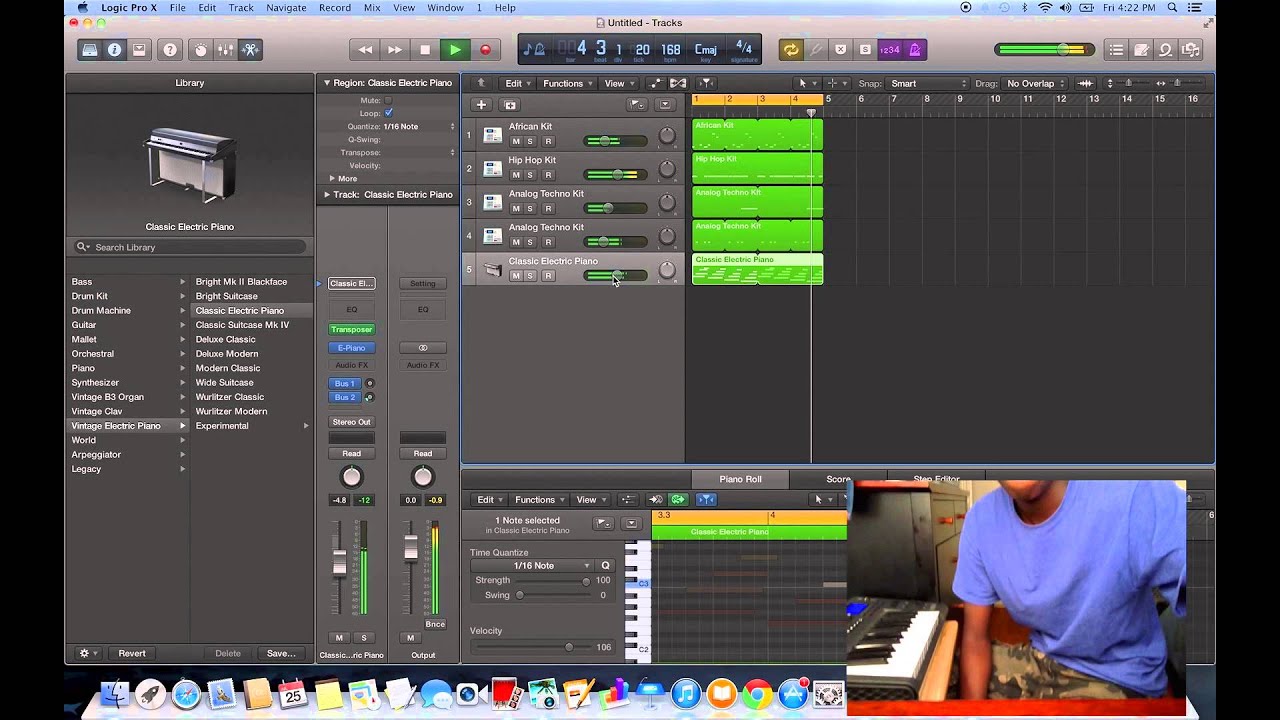This screenshot has width=1280, height=720.
Task: Select Synthesizer category in the Library
Action: click(x=95, y=383)
